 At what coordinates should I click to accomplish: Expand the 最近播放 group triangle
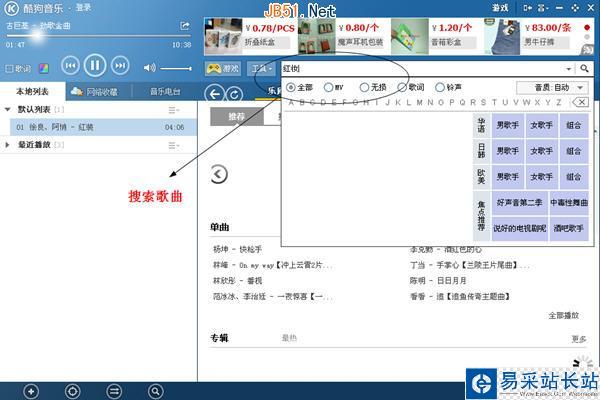pyautogui.click(x=7, y=145)
